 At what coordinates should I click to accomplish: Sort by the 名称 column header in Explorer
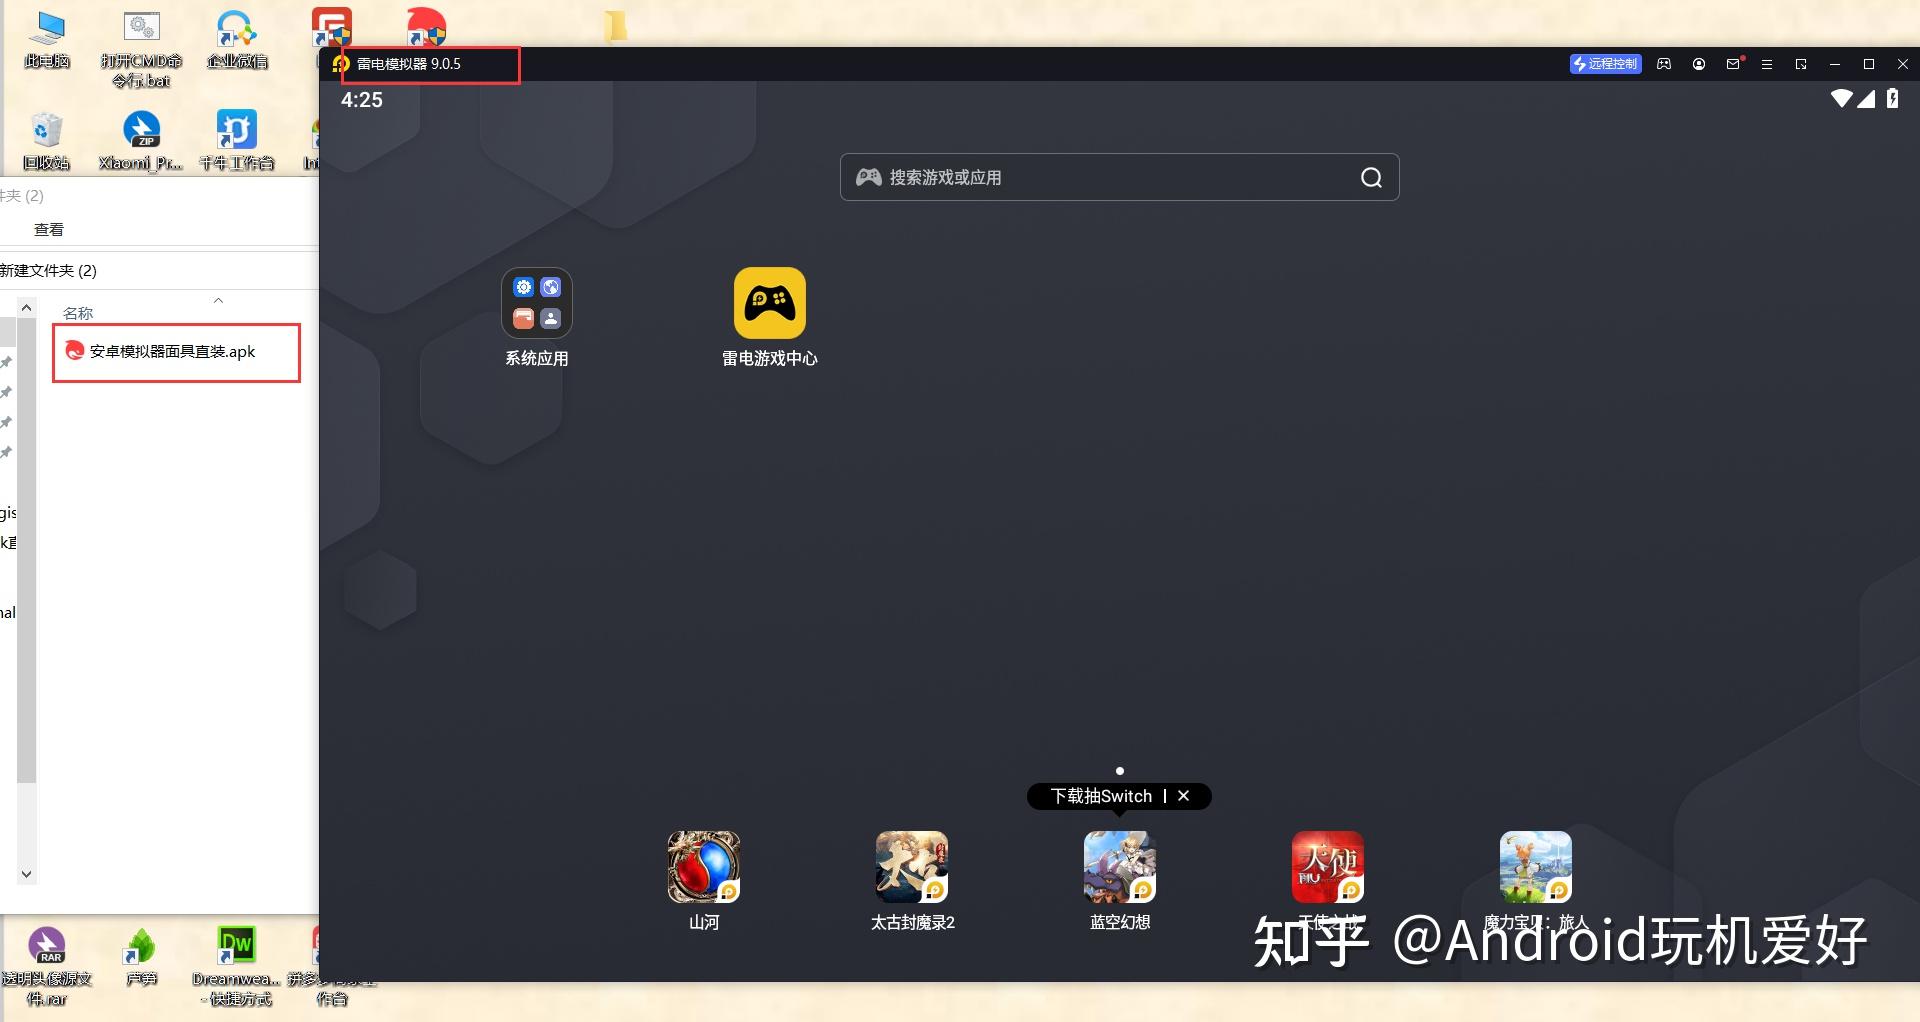[x=78, y=313]
